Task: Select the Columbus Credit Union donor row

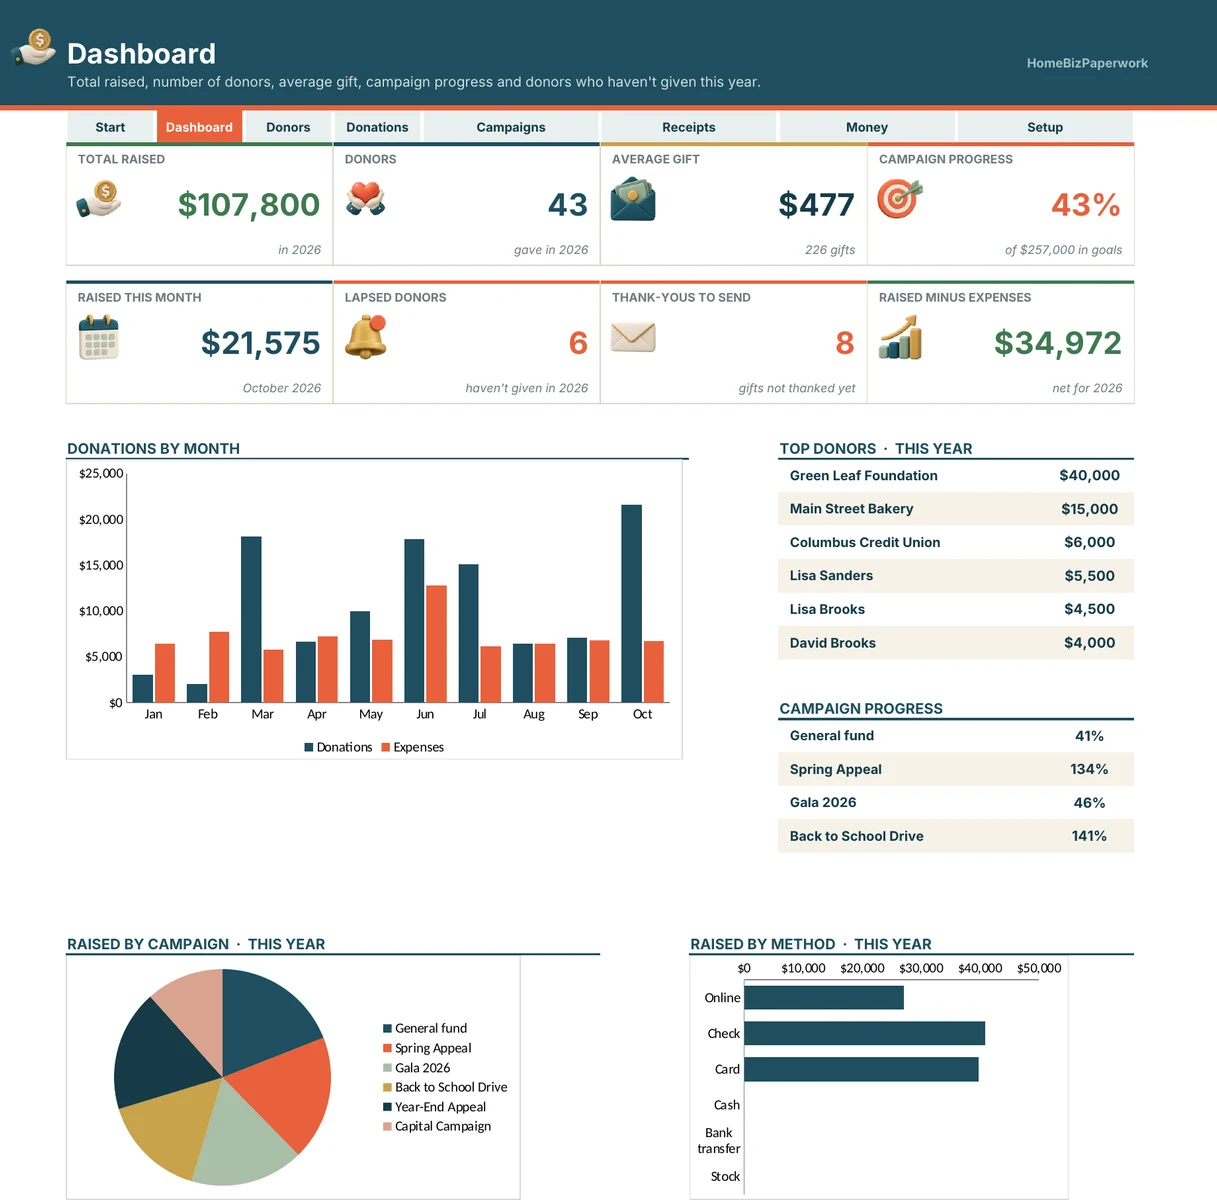Action: click(956, 542)
